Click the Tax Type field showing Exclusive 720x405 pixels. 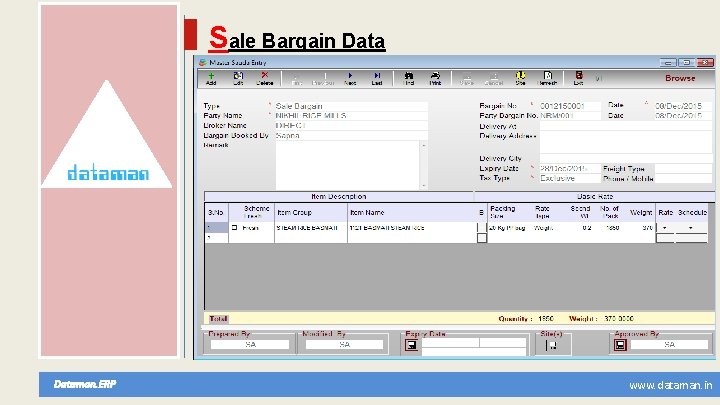tap(570, 178)
